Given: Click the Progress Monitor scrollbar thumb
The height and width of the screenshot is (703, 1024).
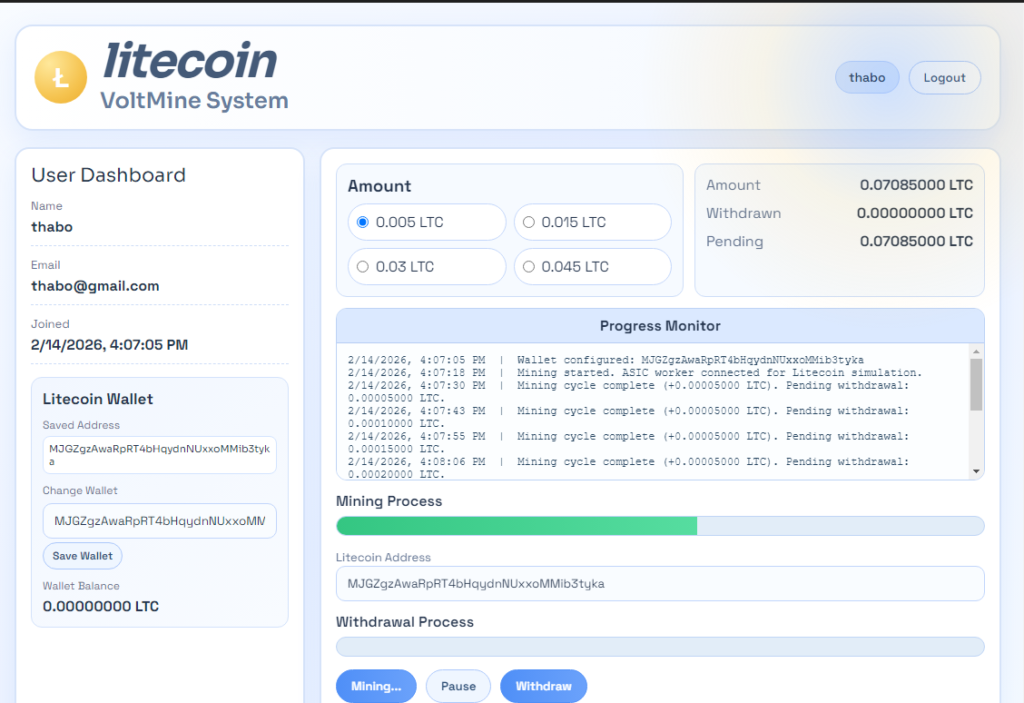Looking at the screenshot, I should [x=976, y=384].
